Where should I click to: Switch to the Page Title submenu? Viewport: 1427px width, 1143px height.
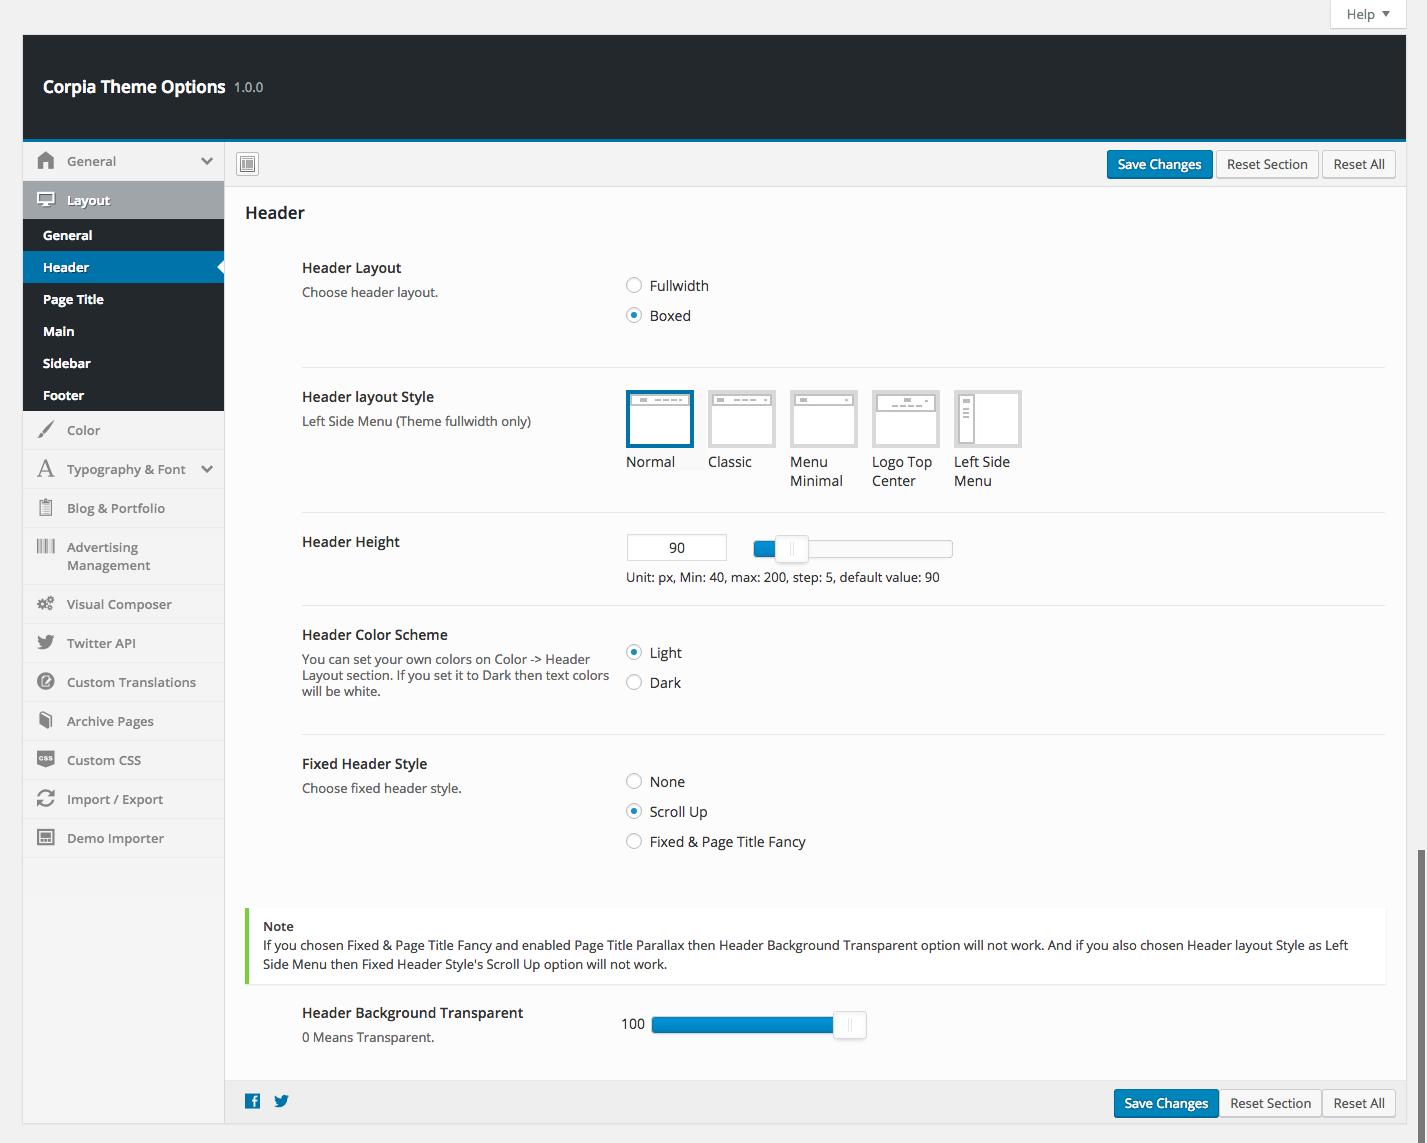point(73,299)
